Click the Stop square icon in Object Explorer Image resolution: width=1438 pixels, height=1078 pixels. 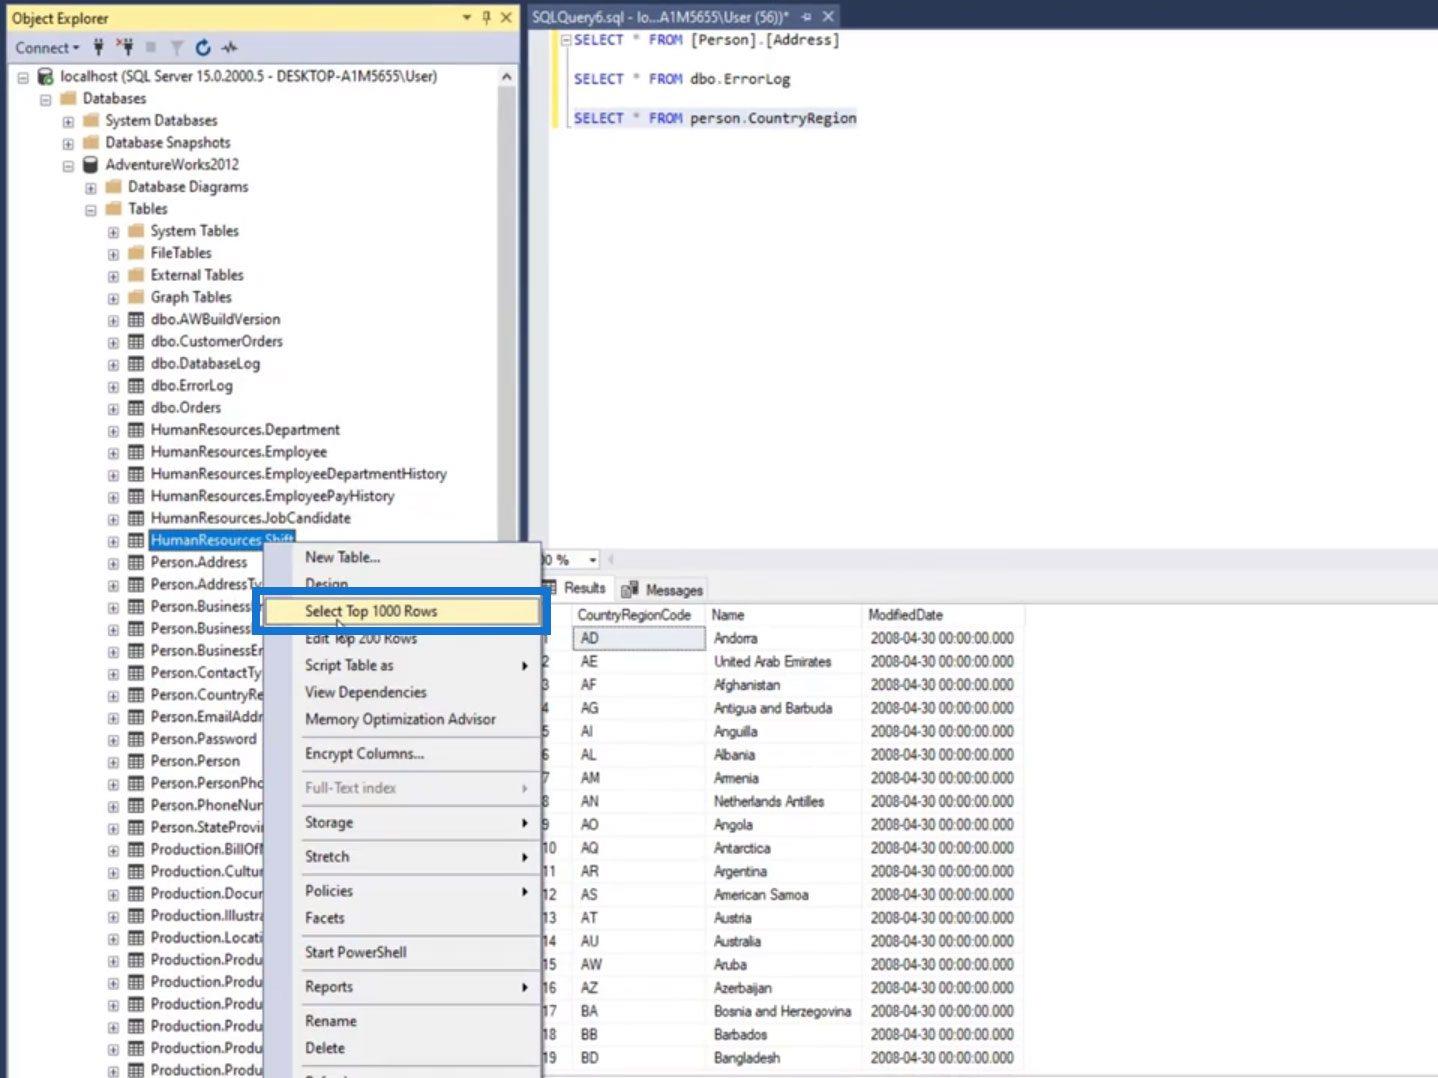tap(150, 47)
